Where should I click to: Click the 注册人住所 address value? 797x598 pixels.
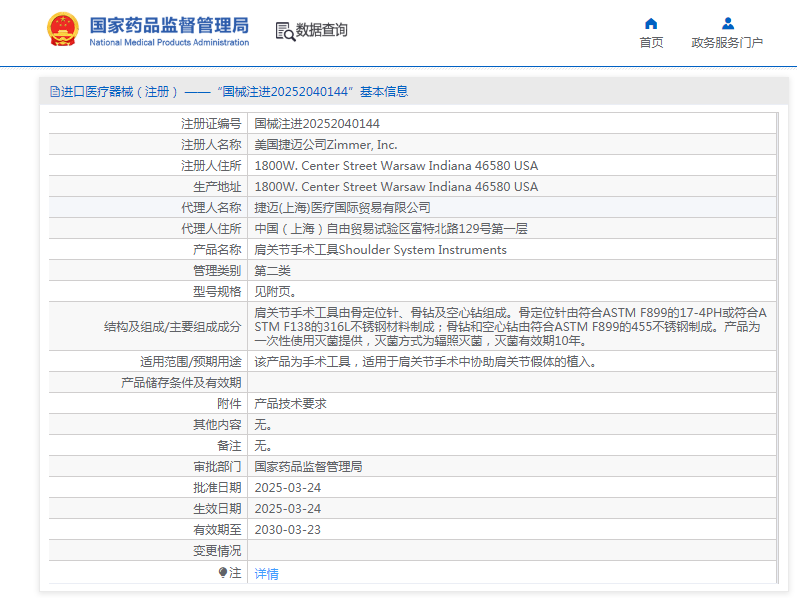396,166
